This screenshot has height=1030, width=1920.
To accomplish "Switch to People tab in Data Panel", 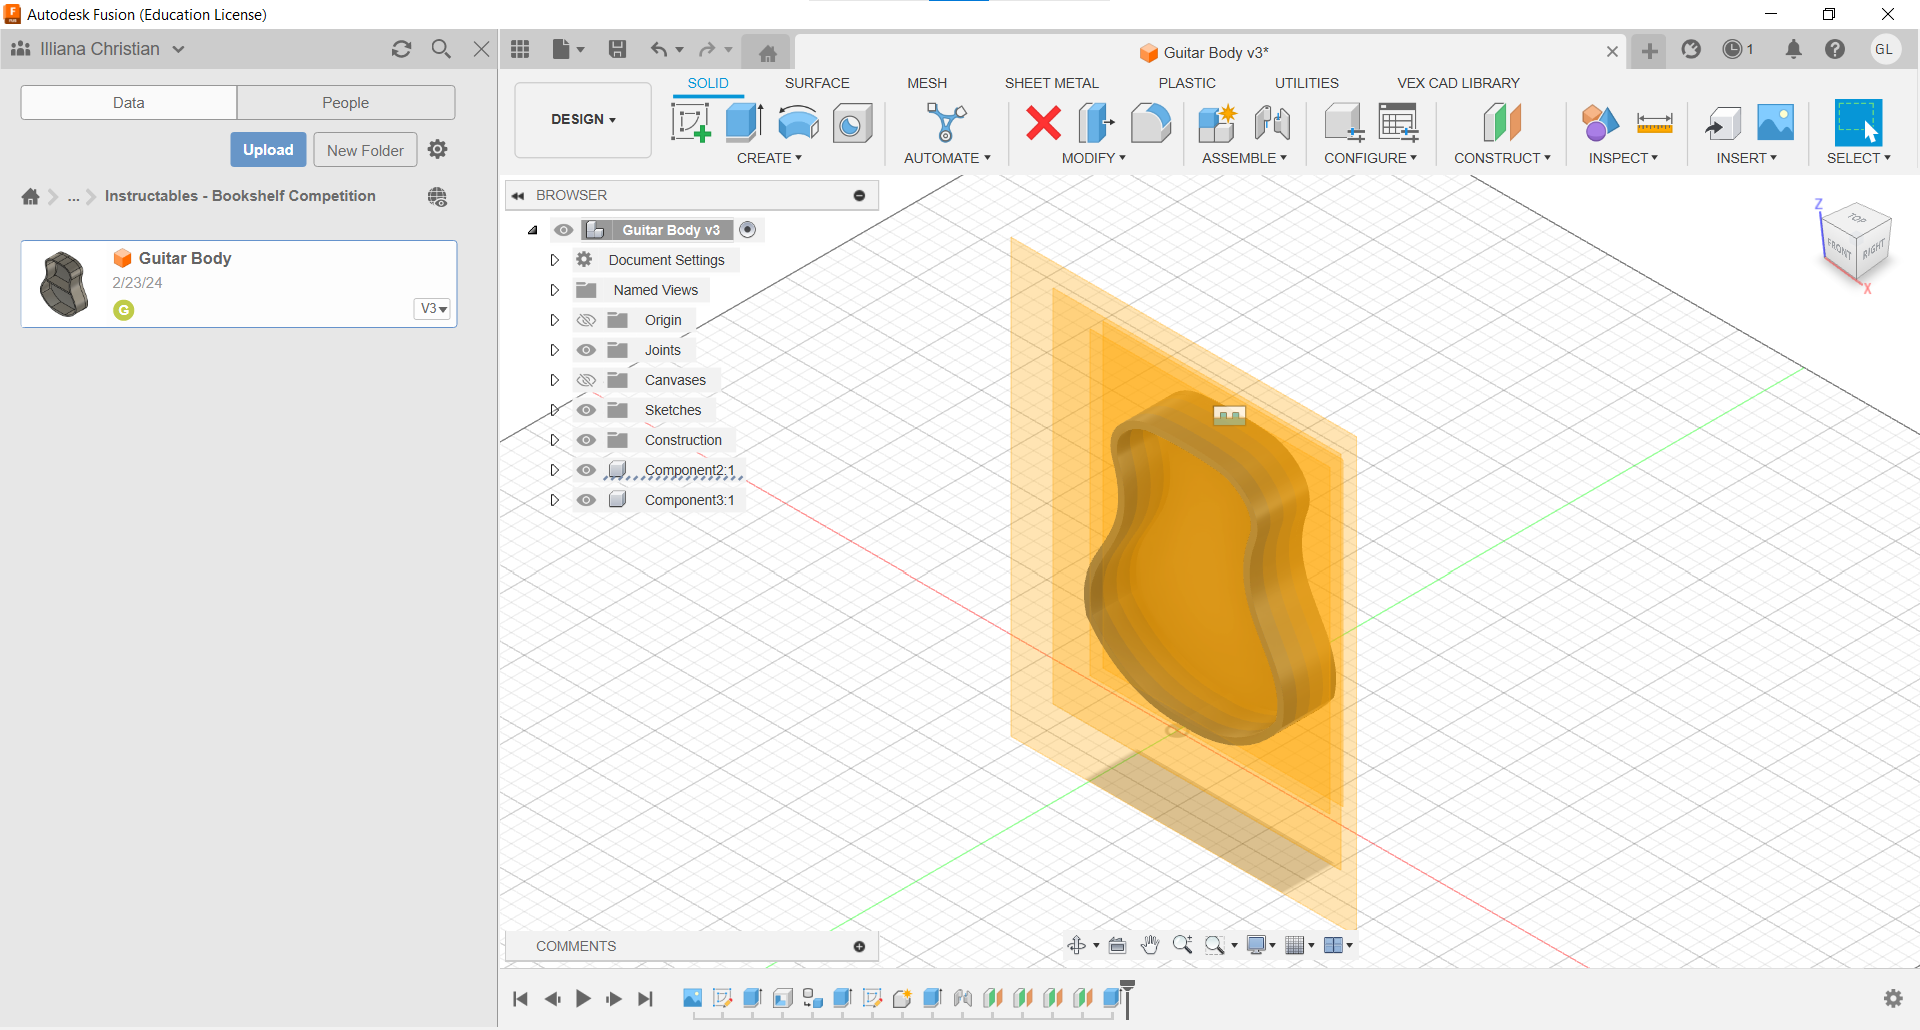I will click(346, 103).
